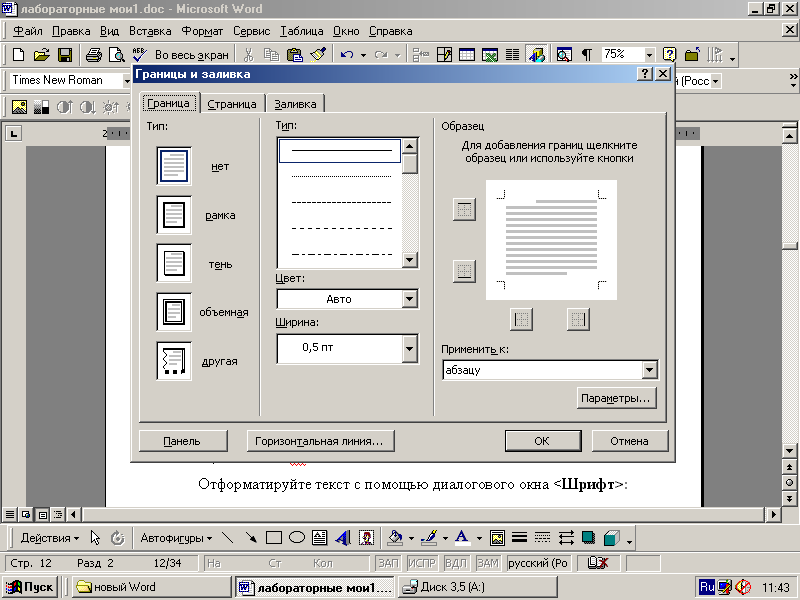Select Line drawing tool
The height and width of the screenshot is (600, 800).
tap(228, 537)
